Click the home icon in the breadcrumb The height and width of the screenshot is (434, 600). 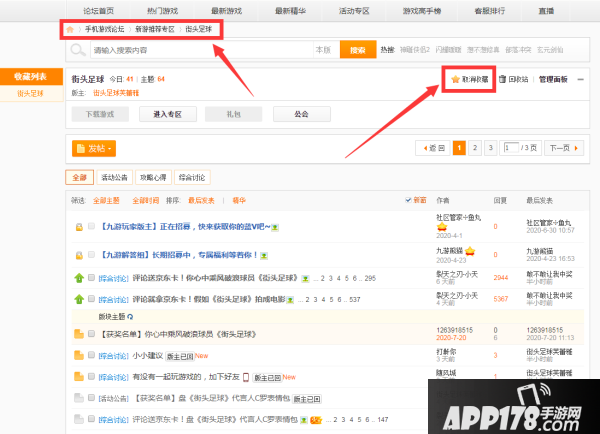(69, 30)
